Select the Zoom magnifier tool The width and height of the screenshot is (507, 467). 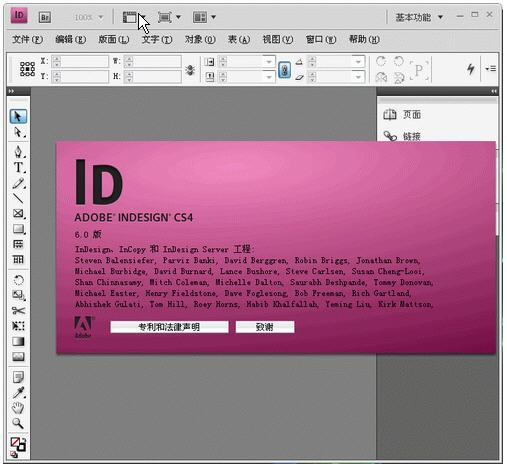(x=18, y=423)
